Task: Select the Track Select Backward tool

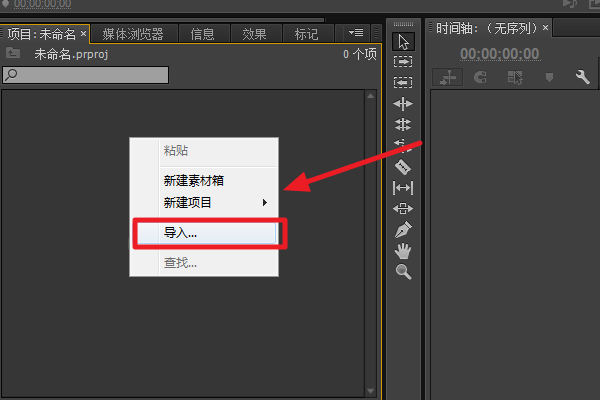Action: pos(403,82)
